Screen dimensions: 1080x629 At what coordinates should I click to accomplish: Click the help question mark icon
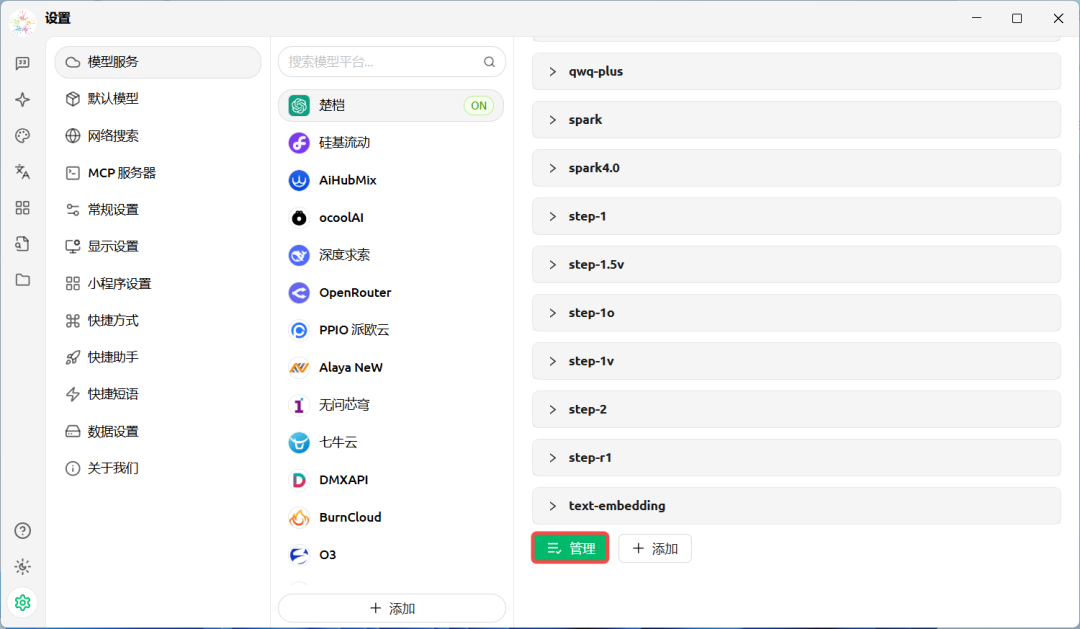[23, 530]
